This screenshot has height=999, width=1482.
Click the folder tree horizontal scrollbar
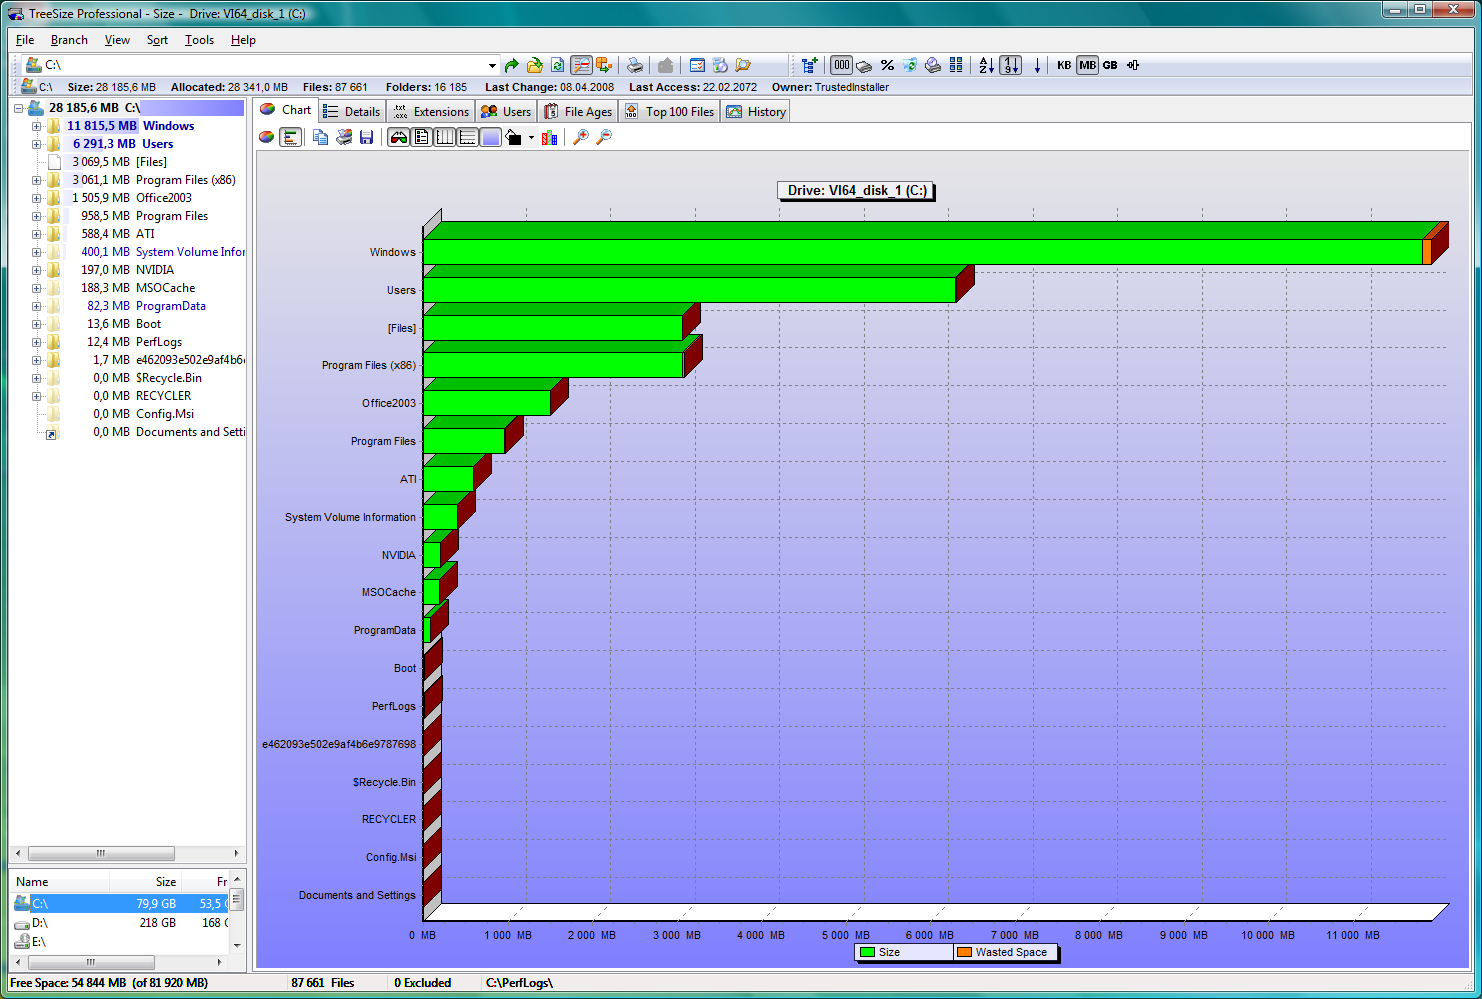click(x=127, y=853)
